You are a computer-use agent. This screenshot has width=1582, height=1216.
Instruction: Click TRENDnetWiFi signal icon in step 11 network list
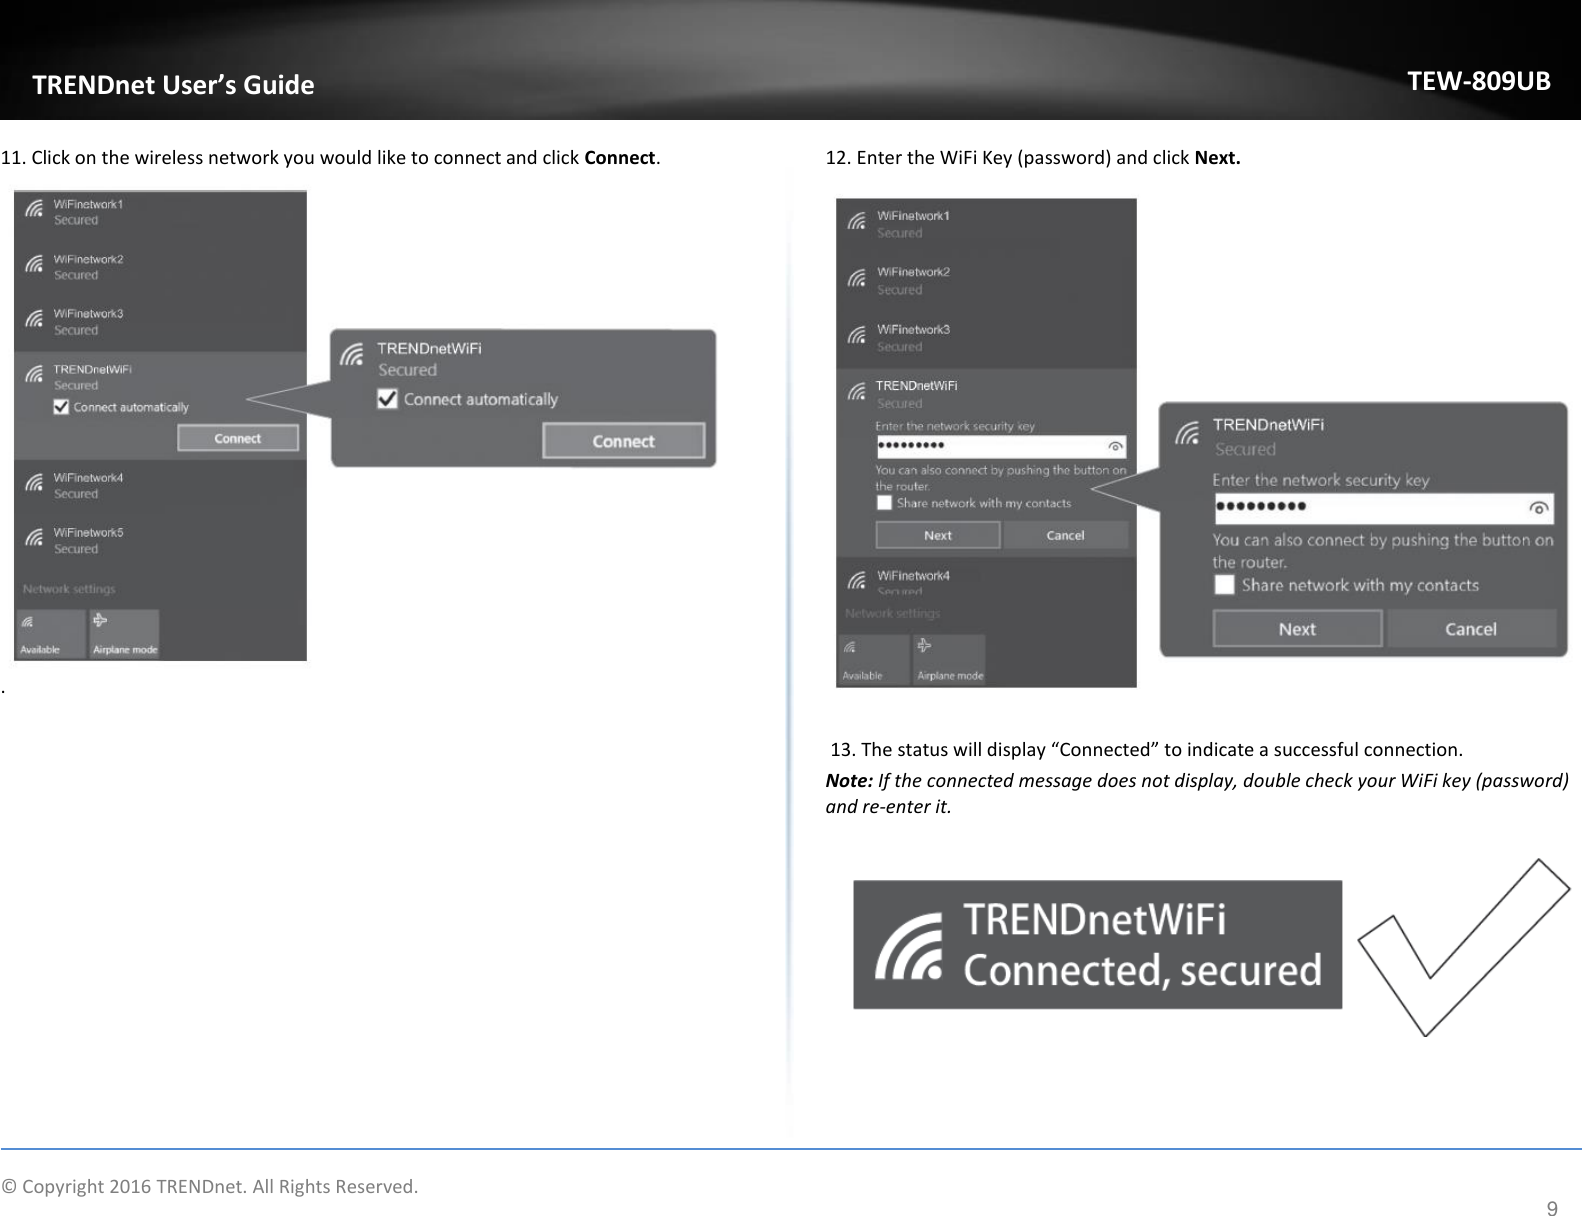tap(34, 374)
